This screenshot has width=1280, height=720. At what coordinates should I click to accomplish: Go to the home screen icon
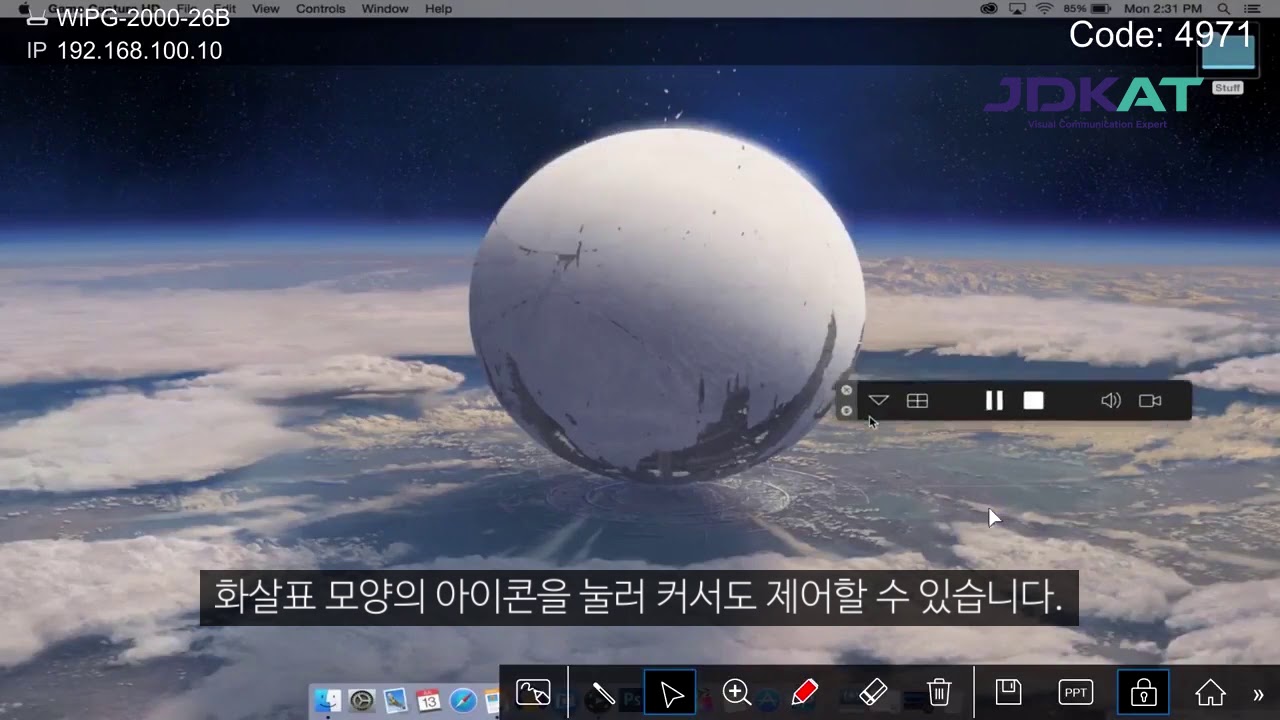tap(1210, 692)
